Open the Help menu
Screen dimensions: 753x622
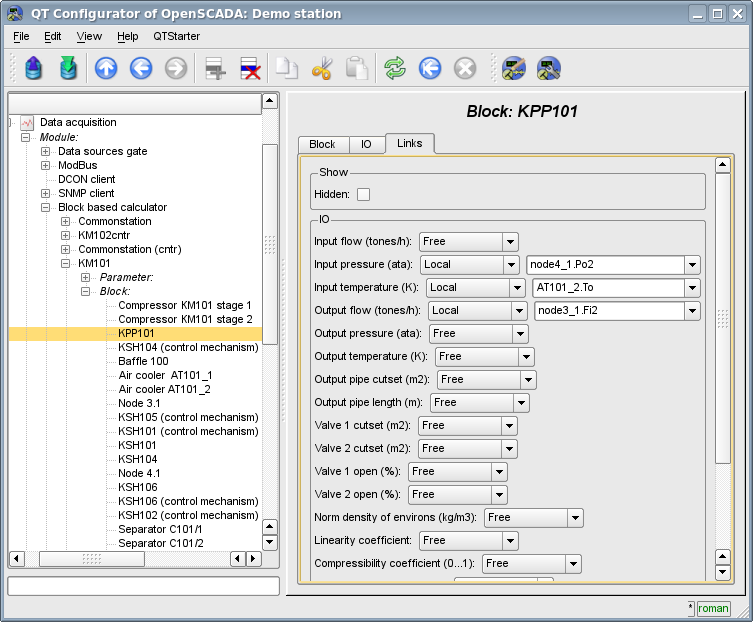pos(128,36)
